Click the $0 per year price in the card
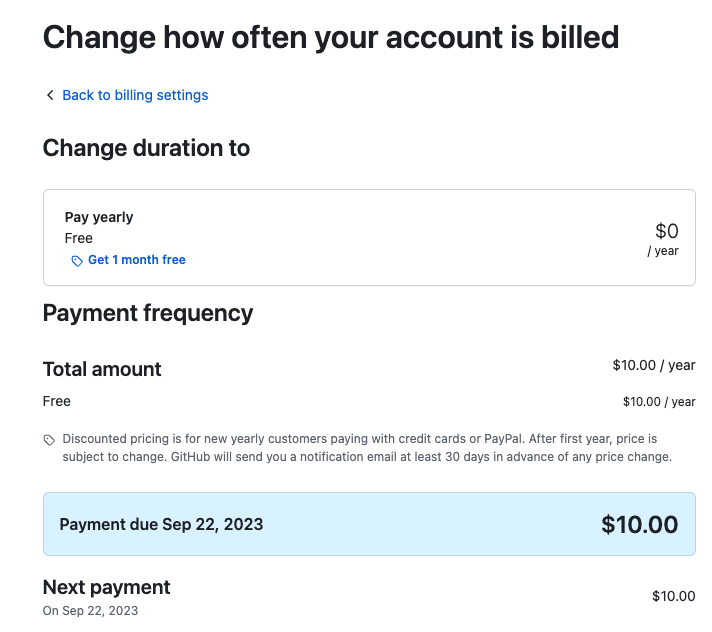 point(666,231)
